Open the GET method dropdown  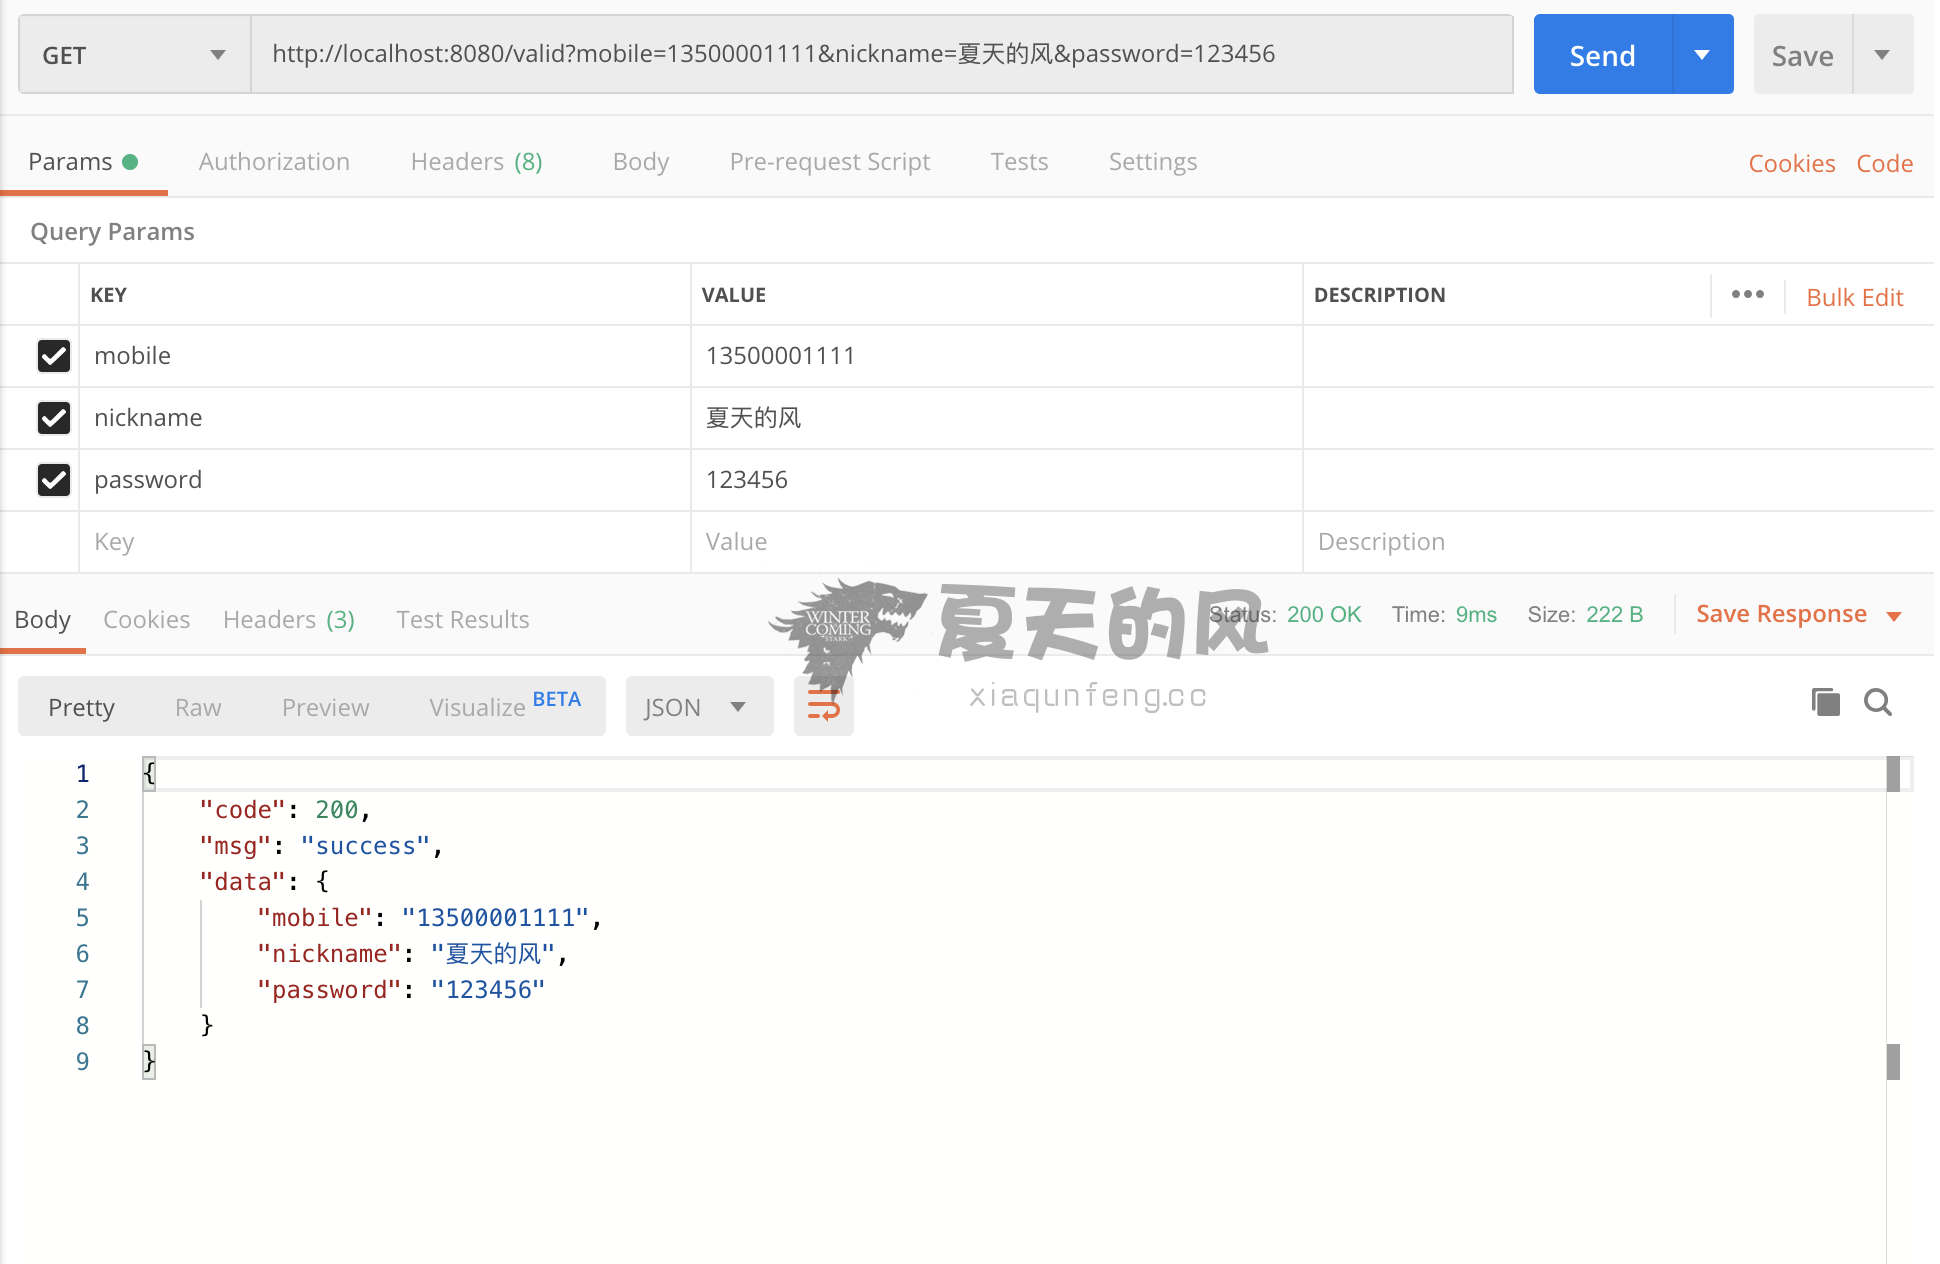click(x=135, y=55)
